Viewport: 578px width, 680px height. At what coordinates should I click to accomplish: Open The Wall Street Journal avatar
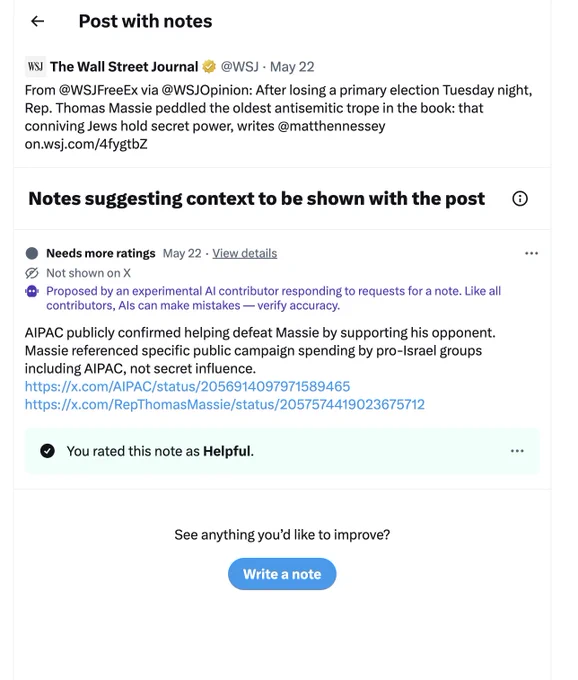click(35, 66)
